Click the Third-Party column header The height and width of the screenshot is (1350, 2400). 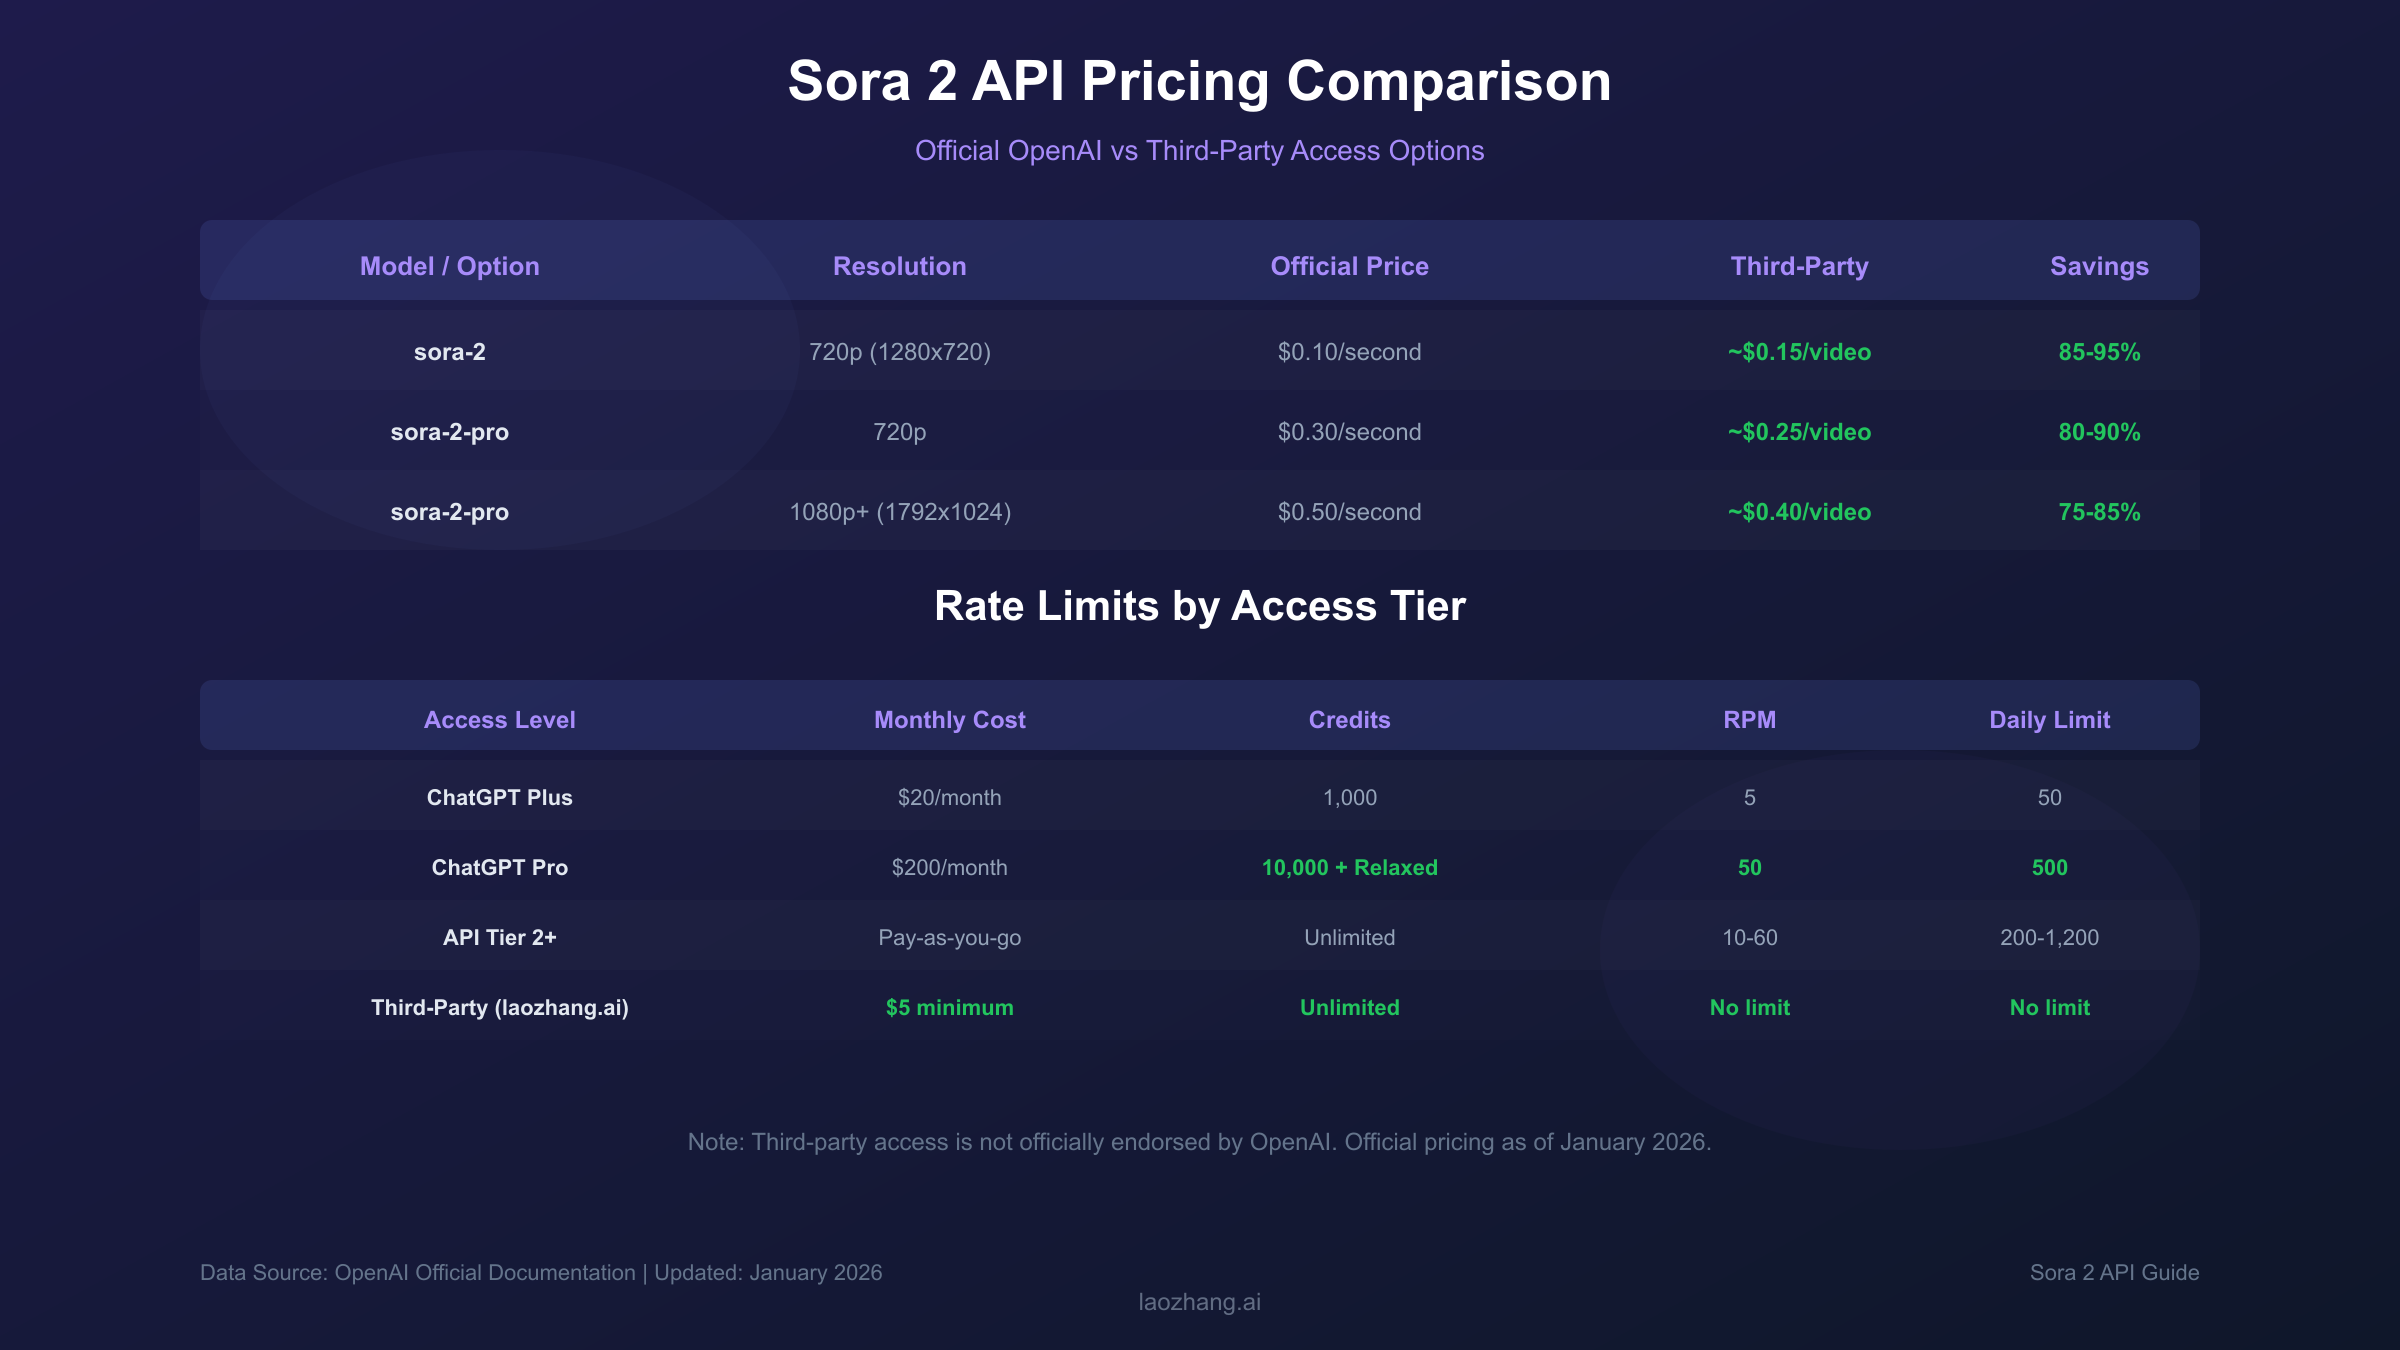(x=1798, y=266)
